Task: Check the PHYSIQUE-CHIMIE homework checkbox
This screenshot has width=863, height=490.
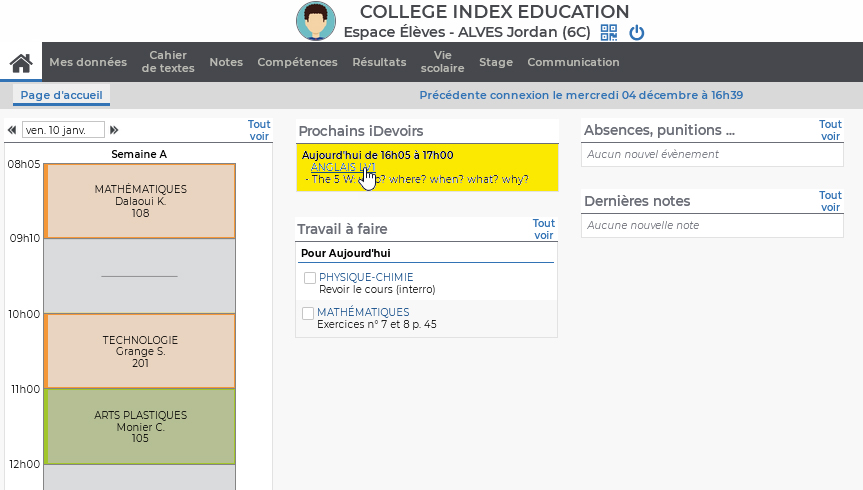Action: coord(310,278)
